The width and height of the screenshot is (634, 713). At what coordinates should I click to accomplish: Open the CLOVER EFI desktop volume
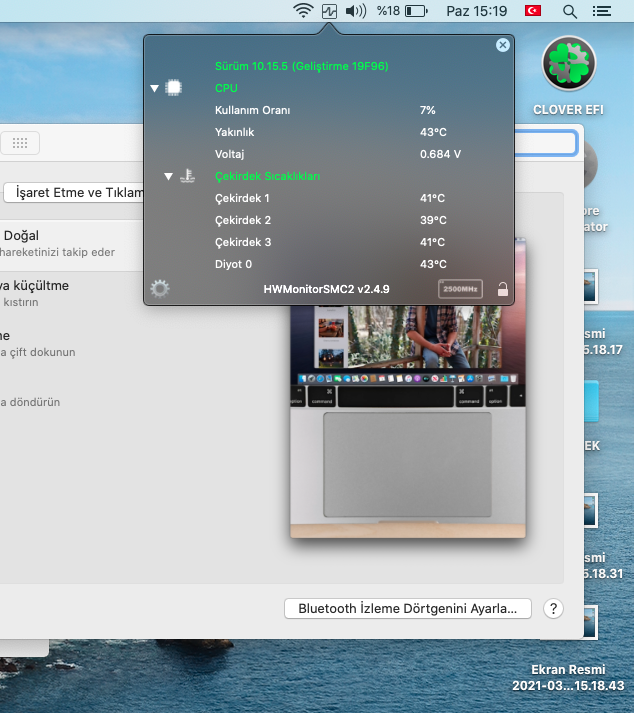tap(569, 74)
